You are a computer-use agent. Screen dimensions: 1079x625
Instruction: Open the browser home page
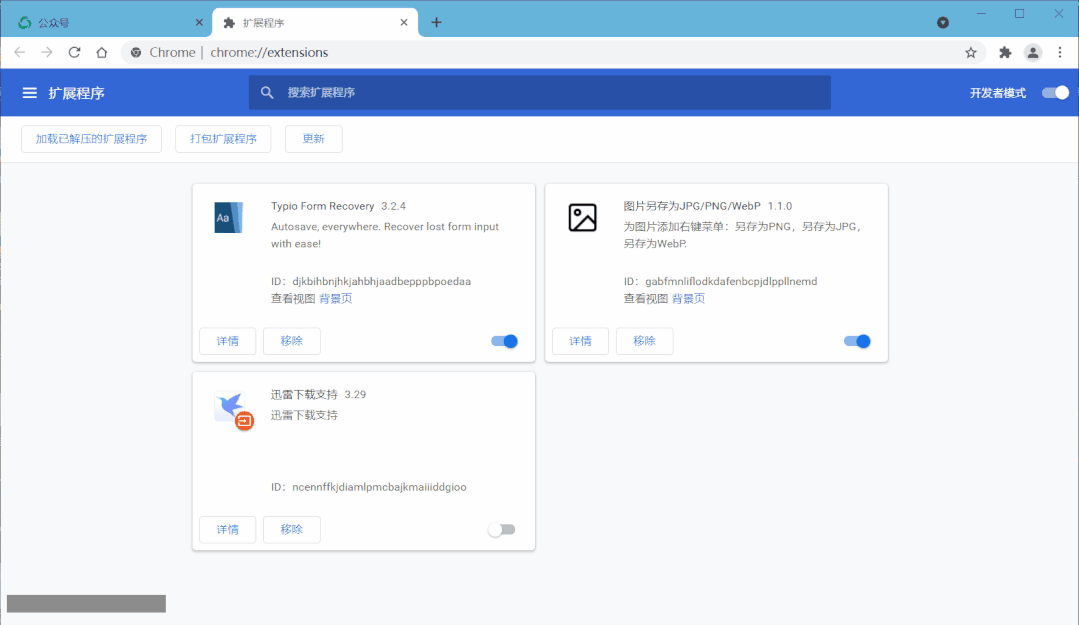pyautogui.click(x=102, y=52)
